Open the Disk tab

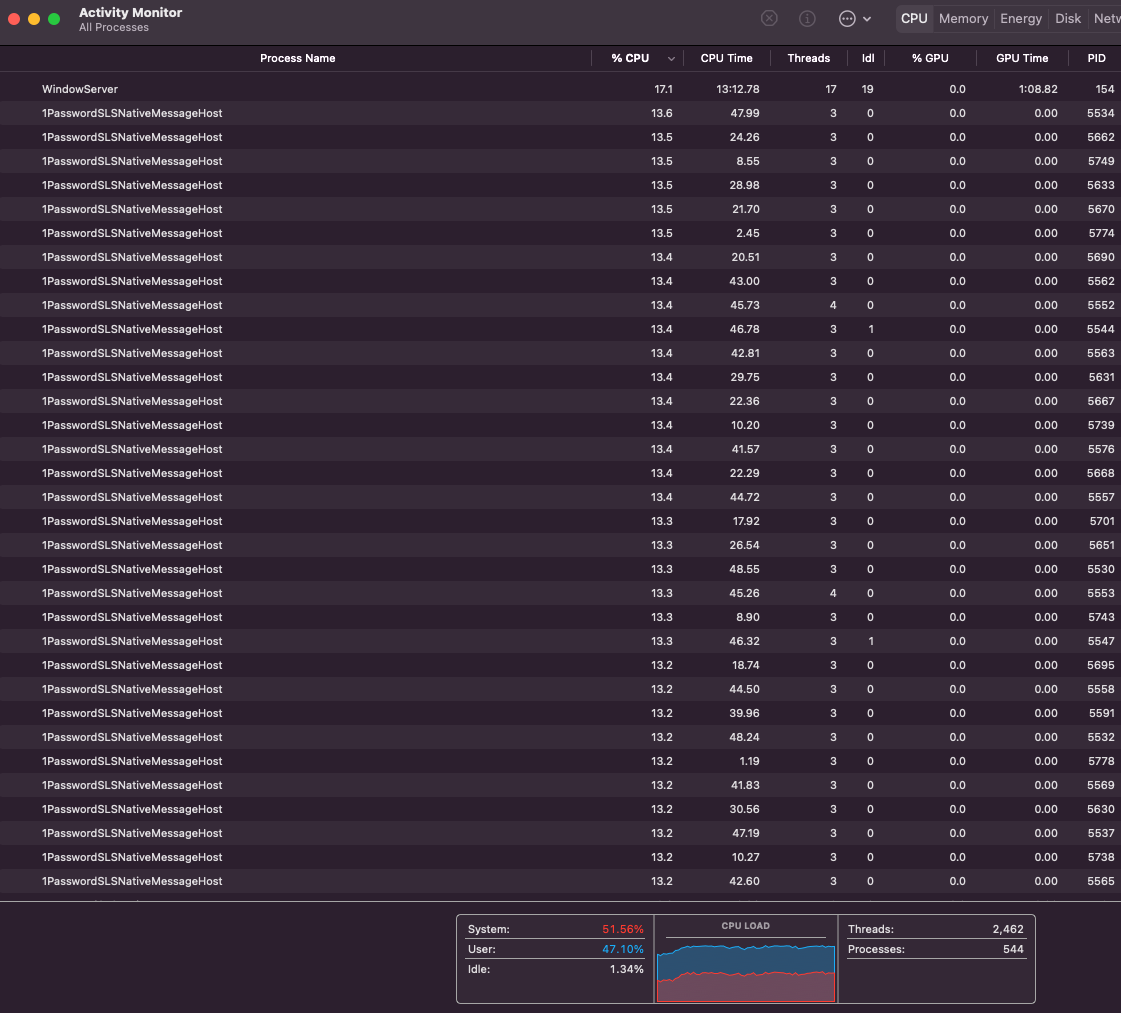pos(1068,19)
